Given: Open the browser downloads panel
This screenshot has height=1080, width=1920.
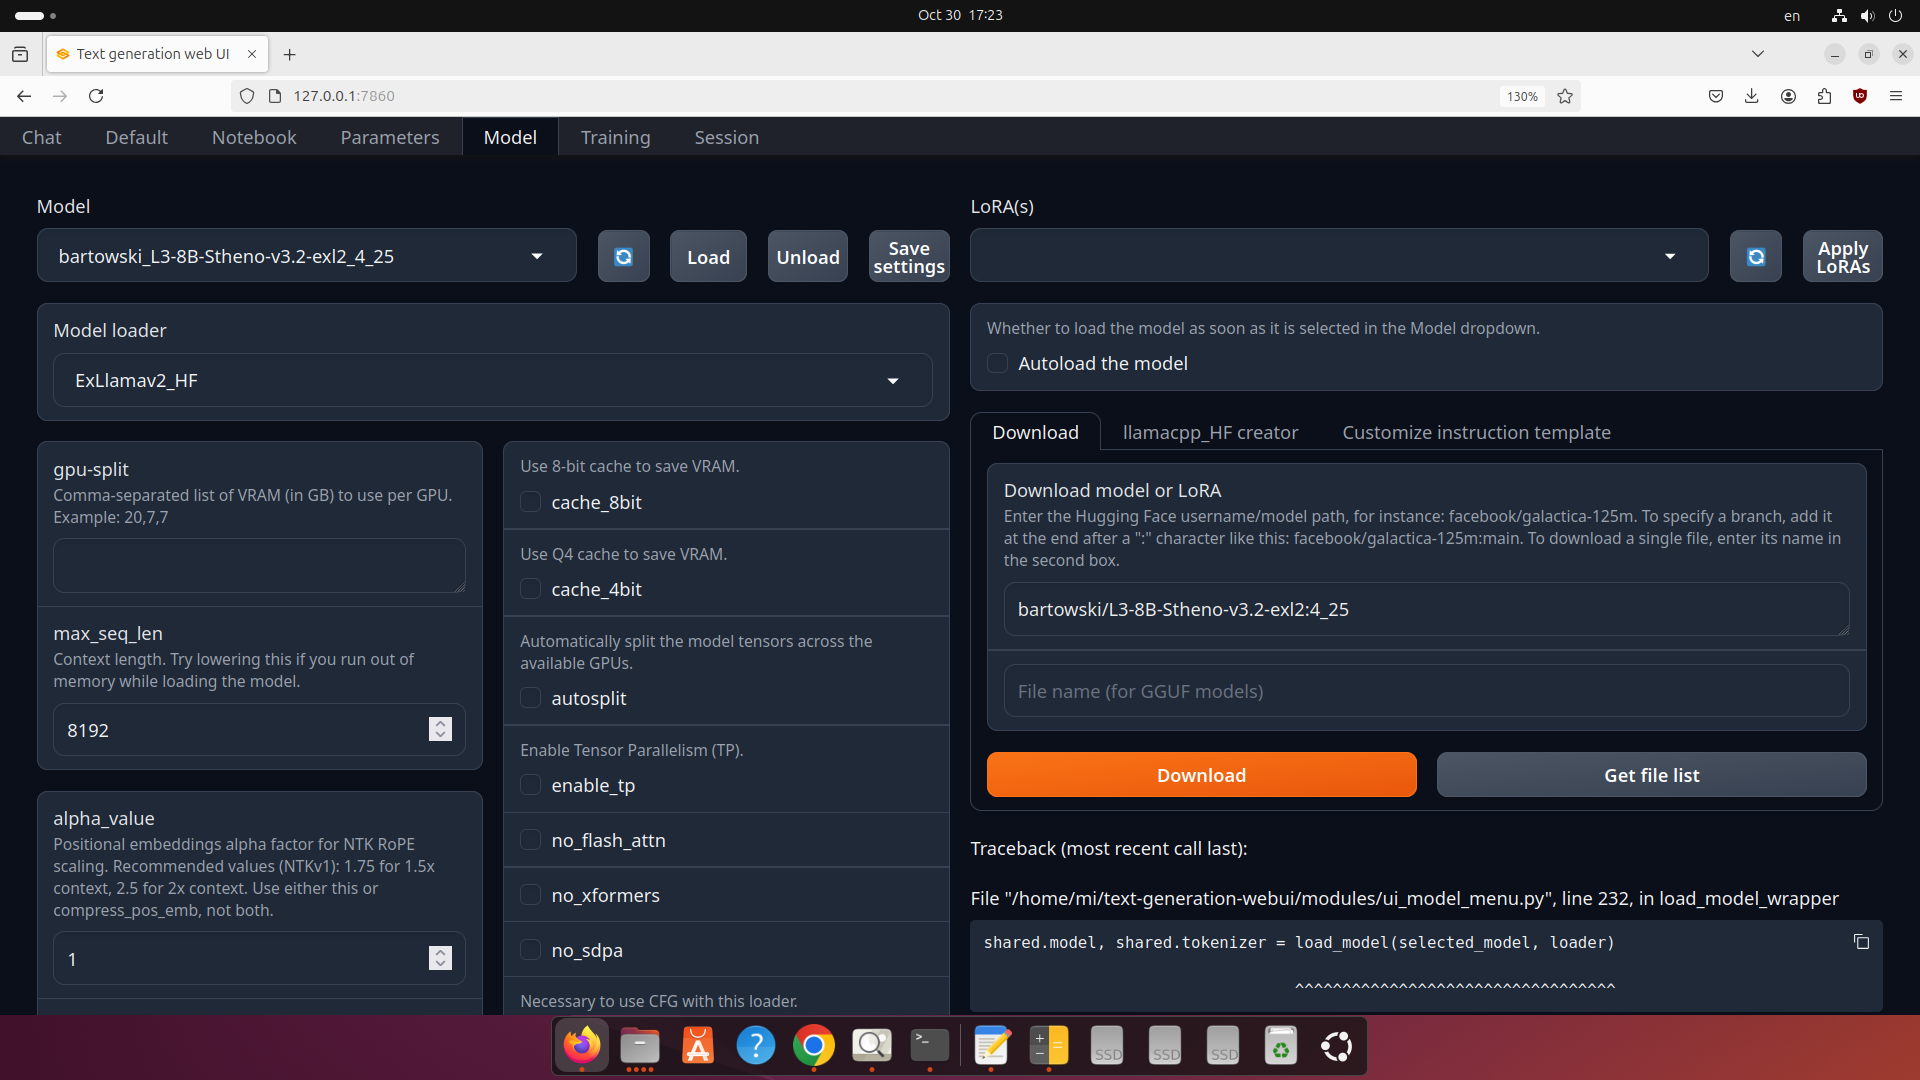Looking at the screenshot, I should pyautogui.click(x=1752, y=96).
